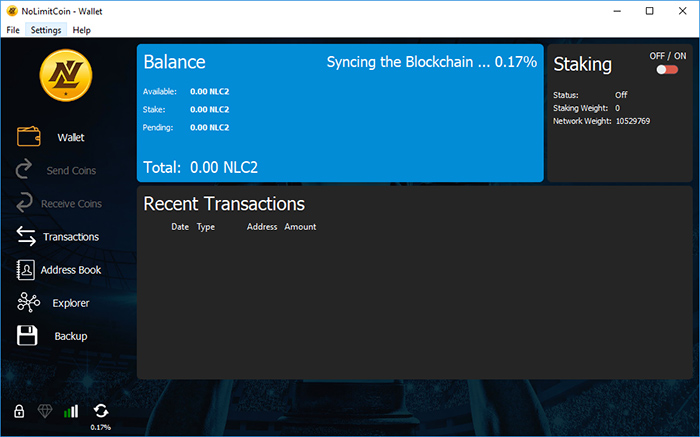This screenshot has width=700, height=437.
Task: Click the Address column header
Action: point(262,227)
